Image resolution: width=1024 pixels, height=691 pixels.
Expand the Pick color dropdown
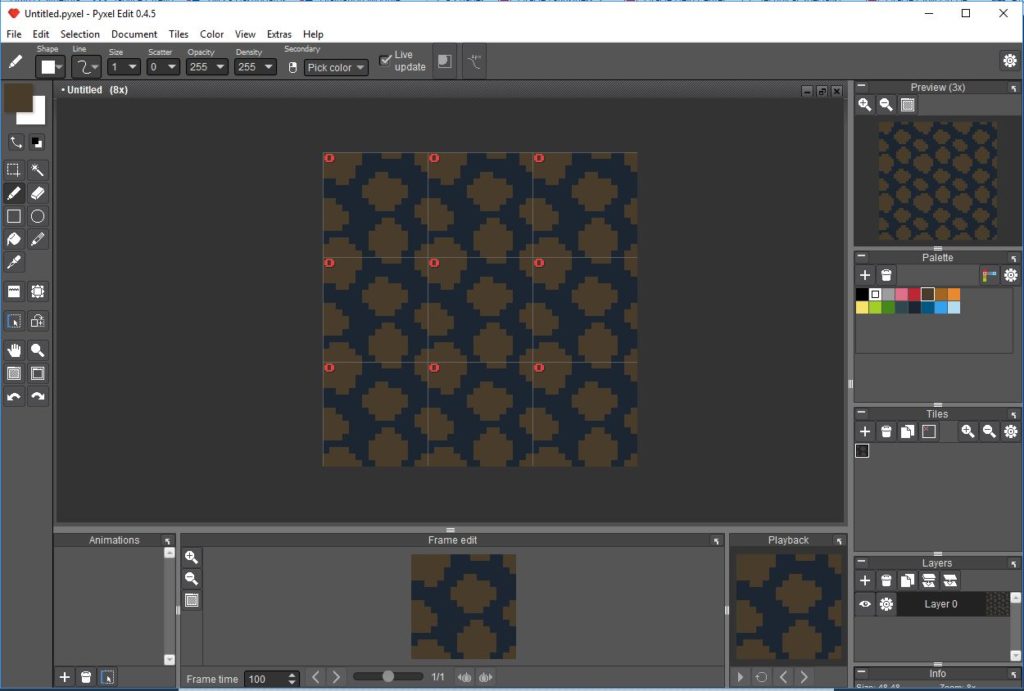358,67
